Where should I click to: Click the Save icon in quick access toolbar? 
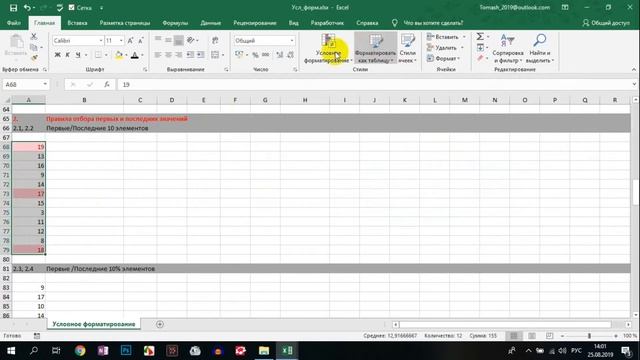click(13, 8)
